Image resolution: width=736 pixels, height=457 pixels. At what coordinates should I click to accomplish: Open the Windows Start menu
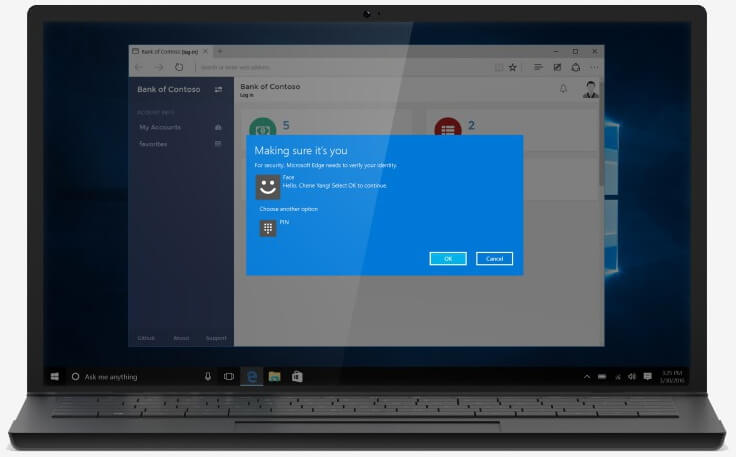point(54,376)
